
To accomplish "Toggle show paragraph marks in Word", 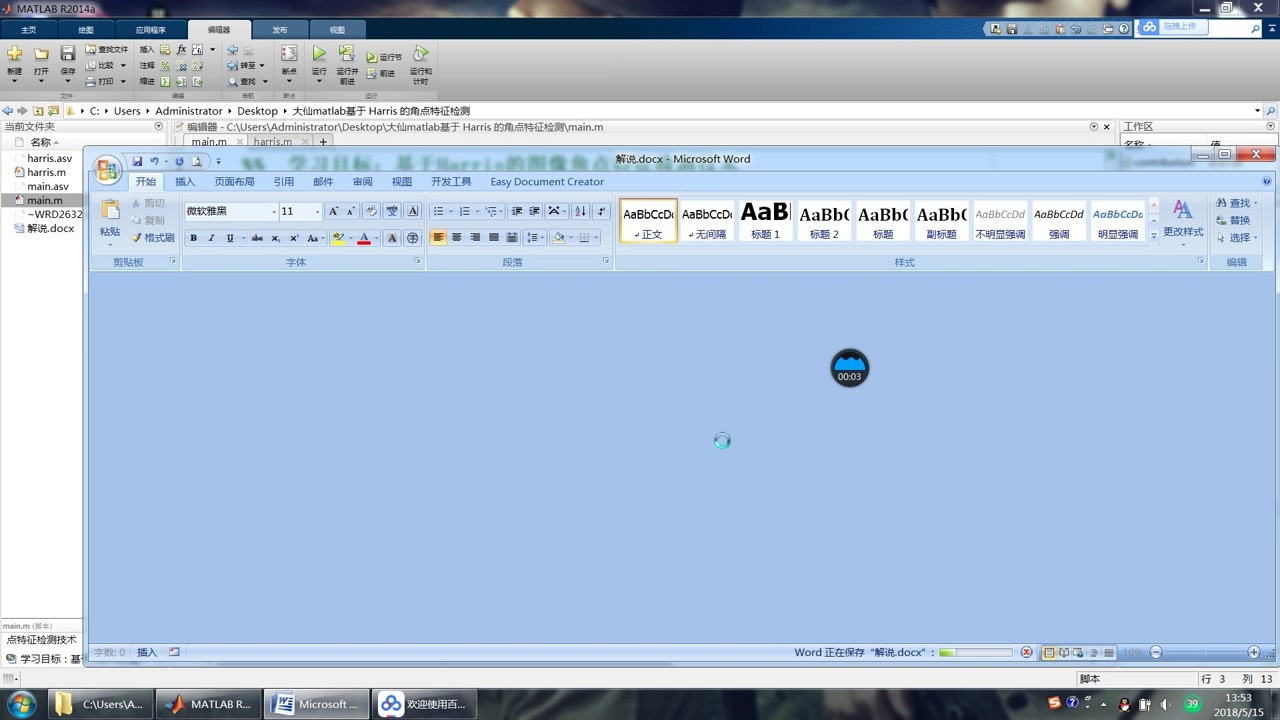I will [x=601, y=211].
